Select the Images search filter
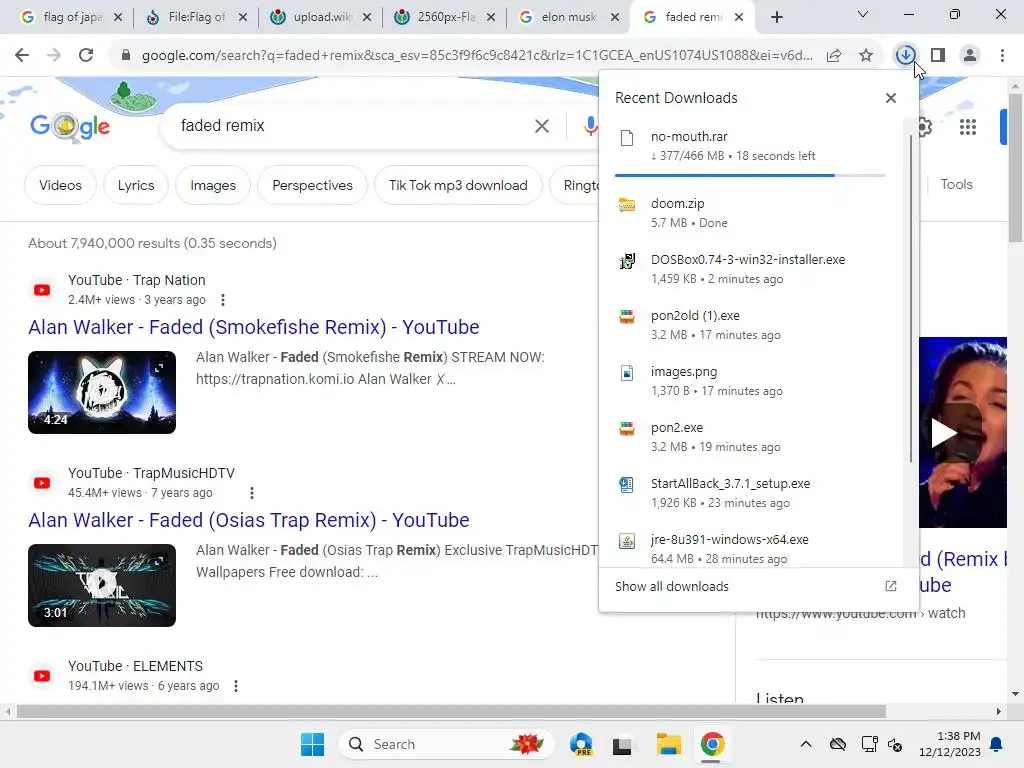This screenshot has width=1024, height=768. tap(213, 185)
